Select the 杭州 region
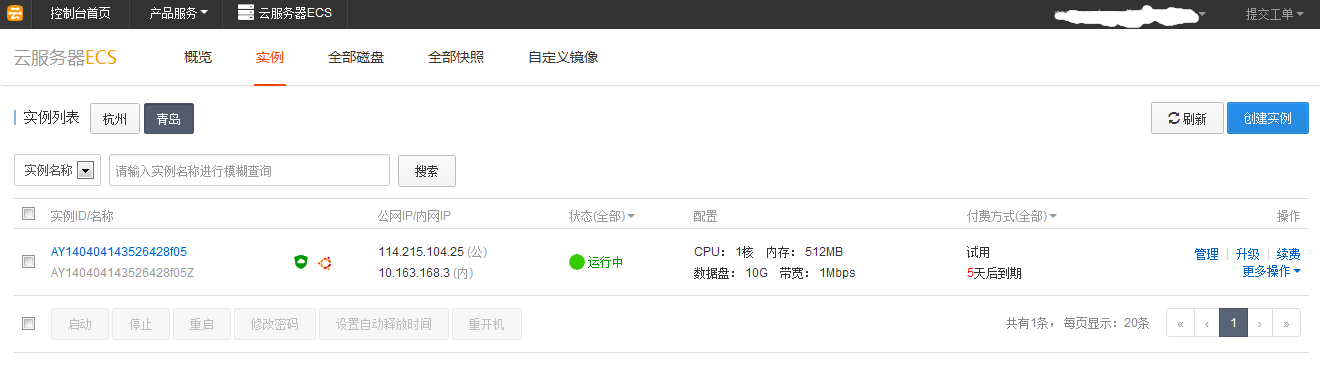 pos(115,118)
